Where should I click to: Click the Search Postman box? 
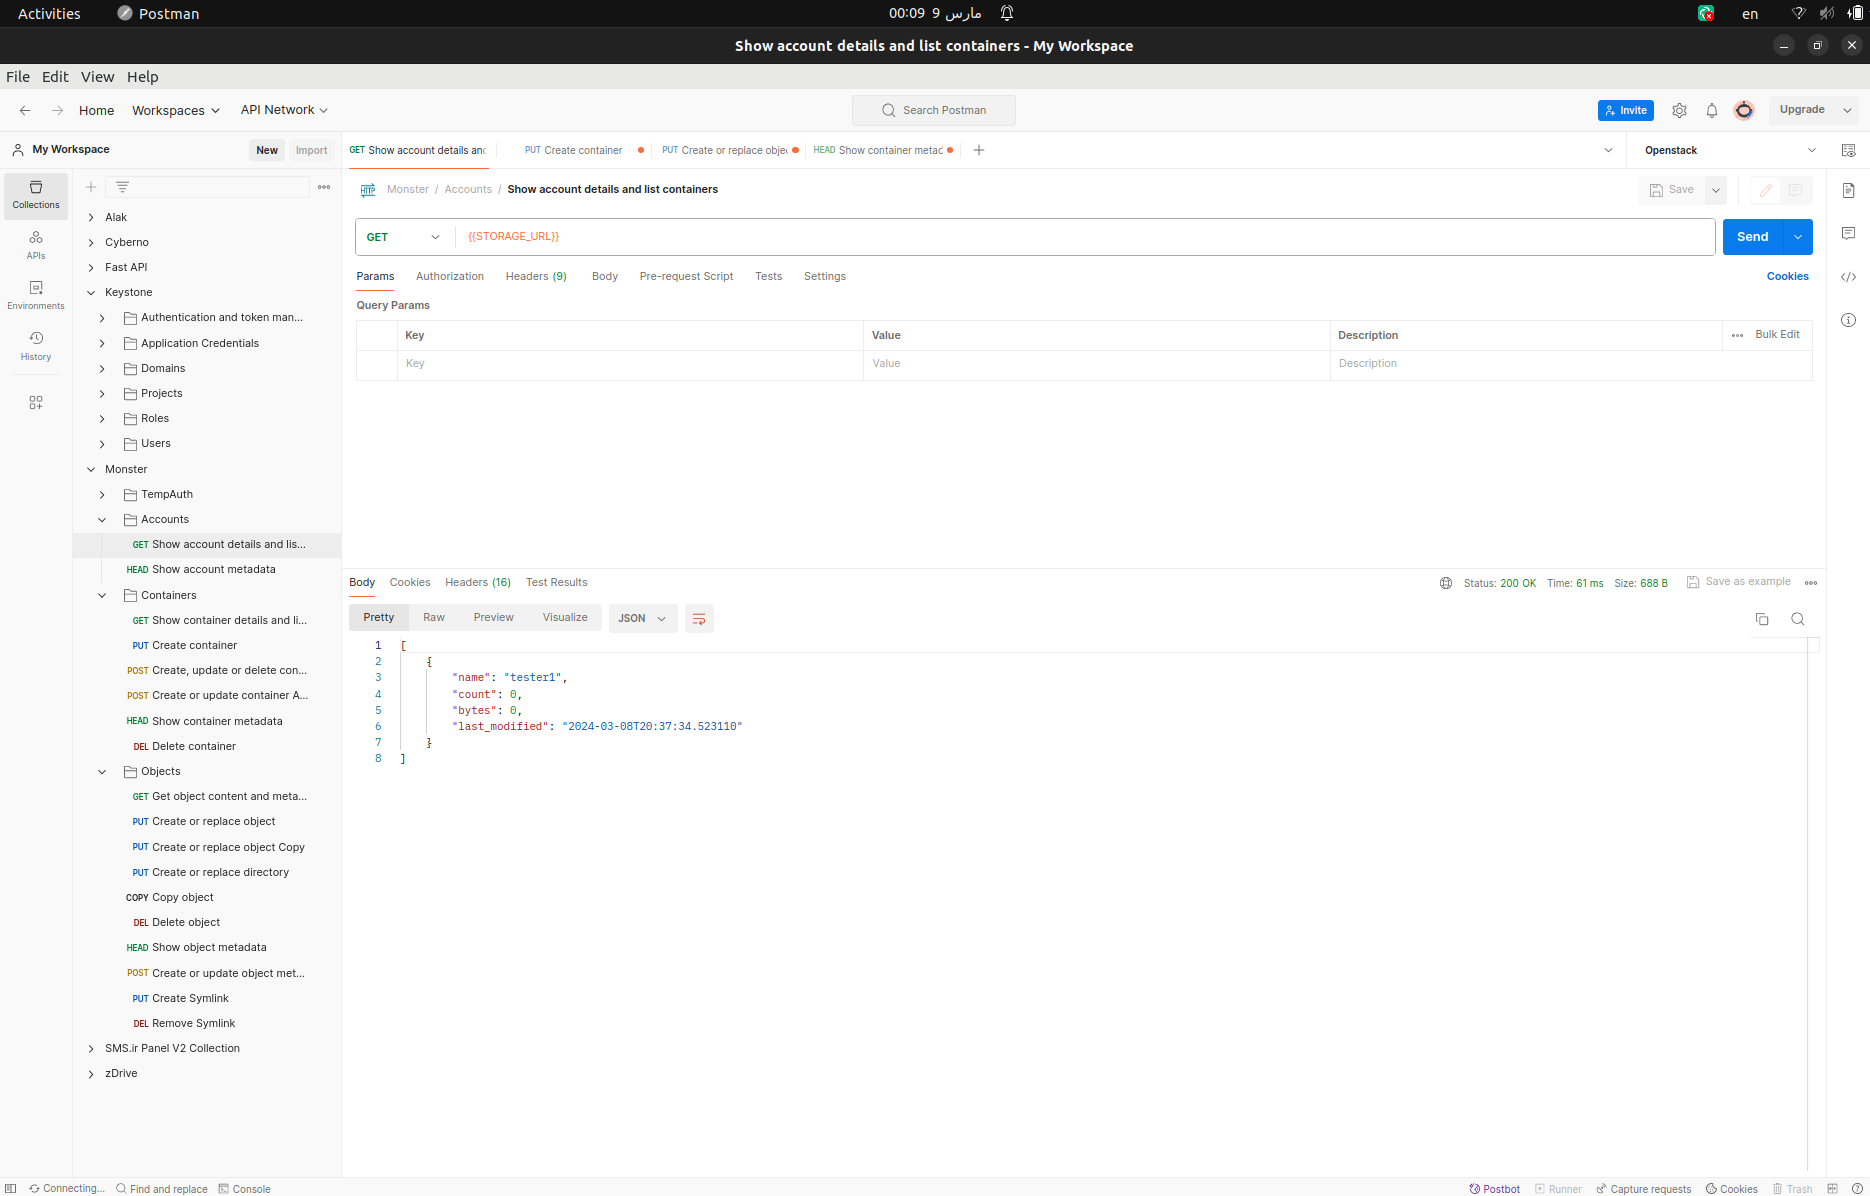pyautogui.click(x=934, y=110)
